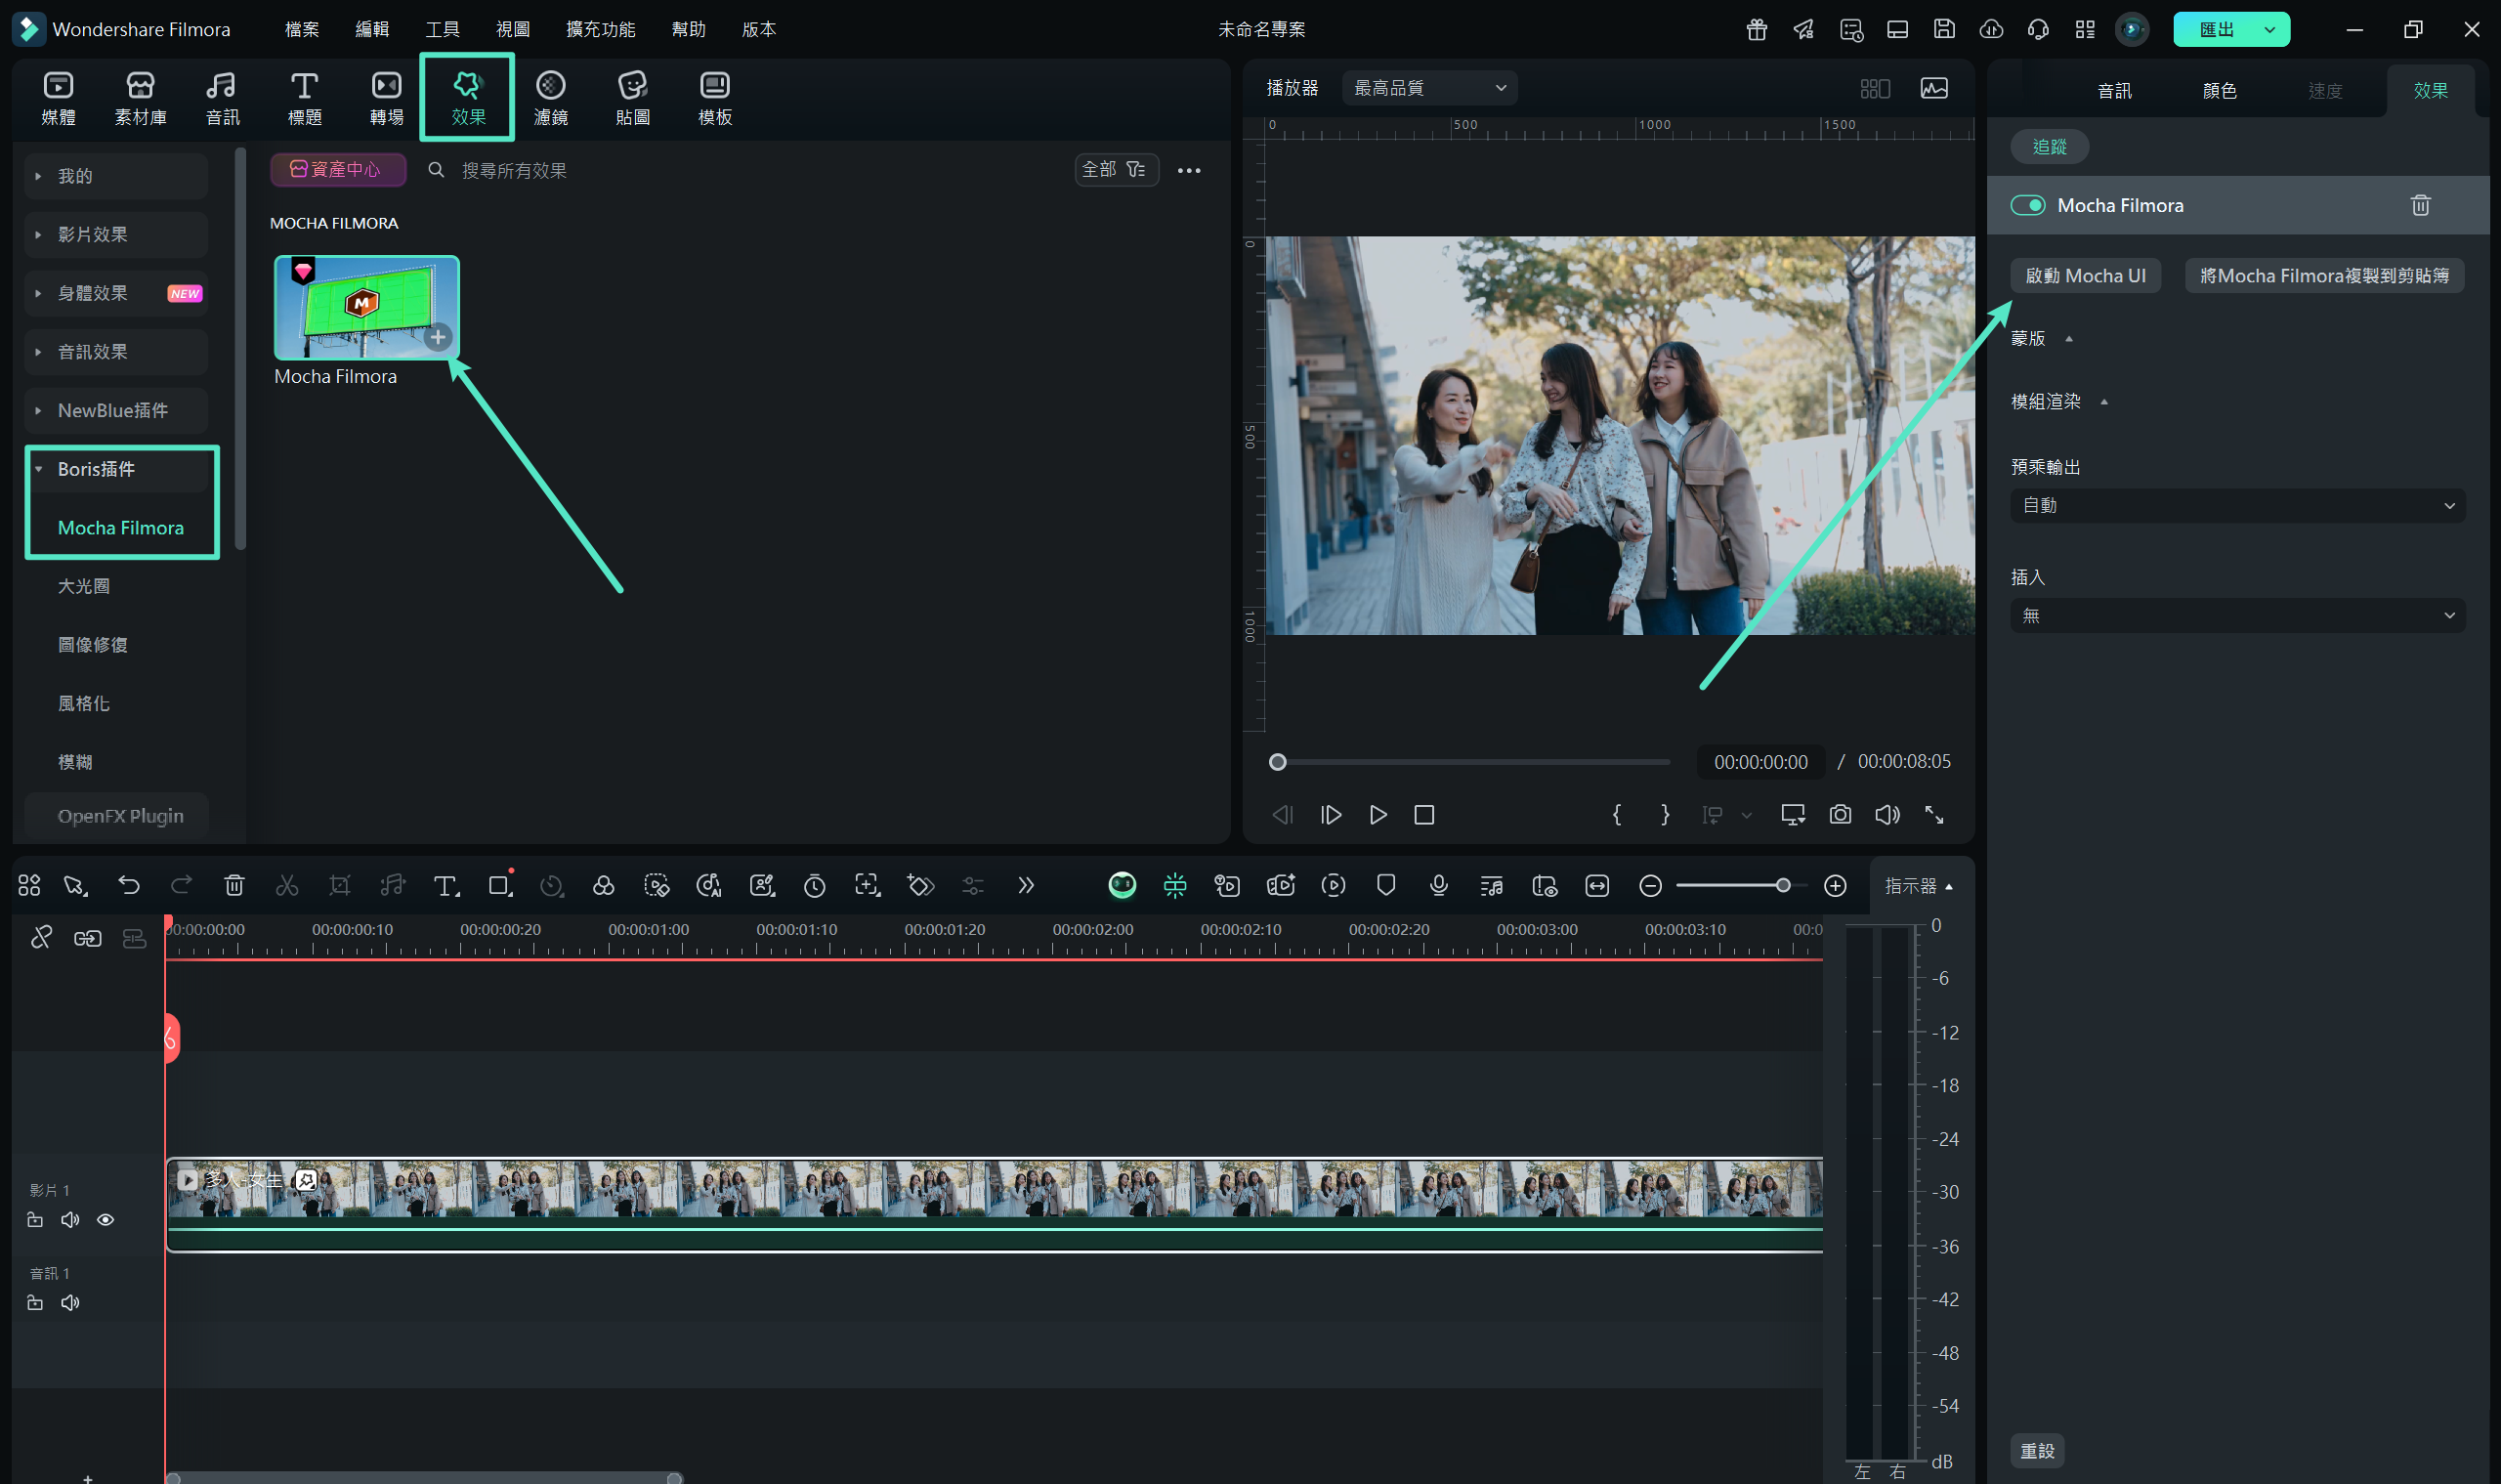Open the 模板 templates tab
Image resolution: width=2501 pixels, height=1484 pixels.
tap(714, 98)
